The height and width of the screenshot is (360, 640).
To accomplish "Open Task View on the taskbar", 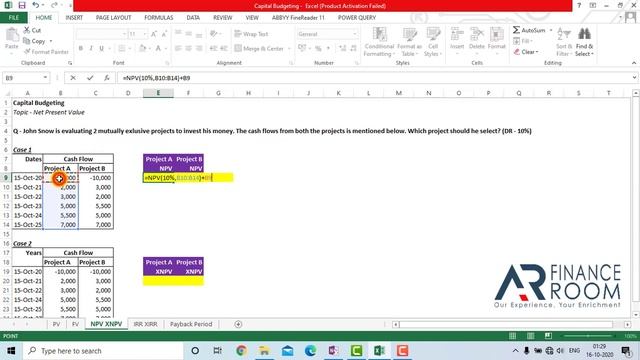I will coord(218,351).
